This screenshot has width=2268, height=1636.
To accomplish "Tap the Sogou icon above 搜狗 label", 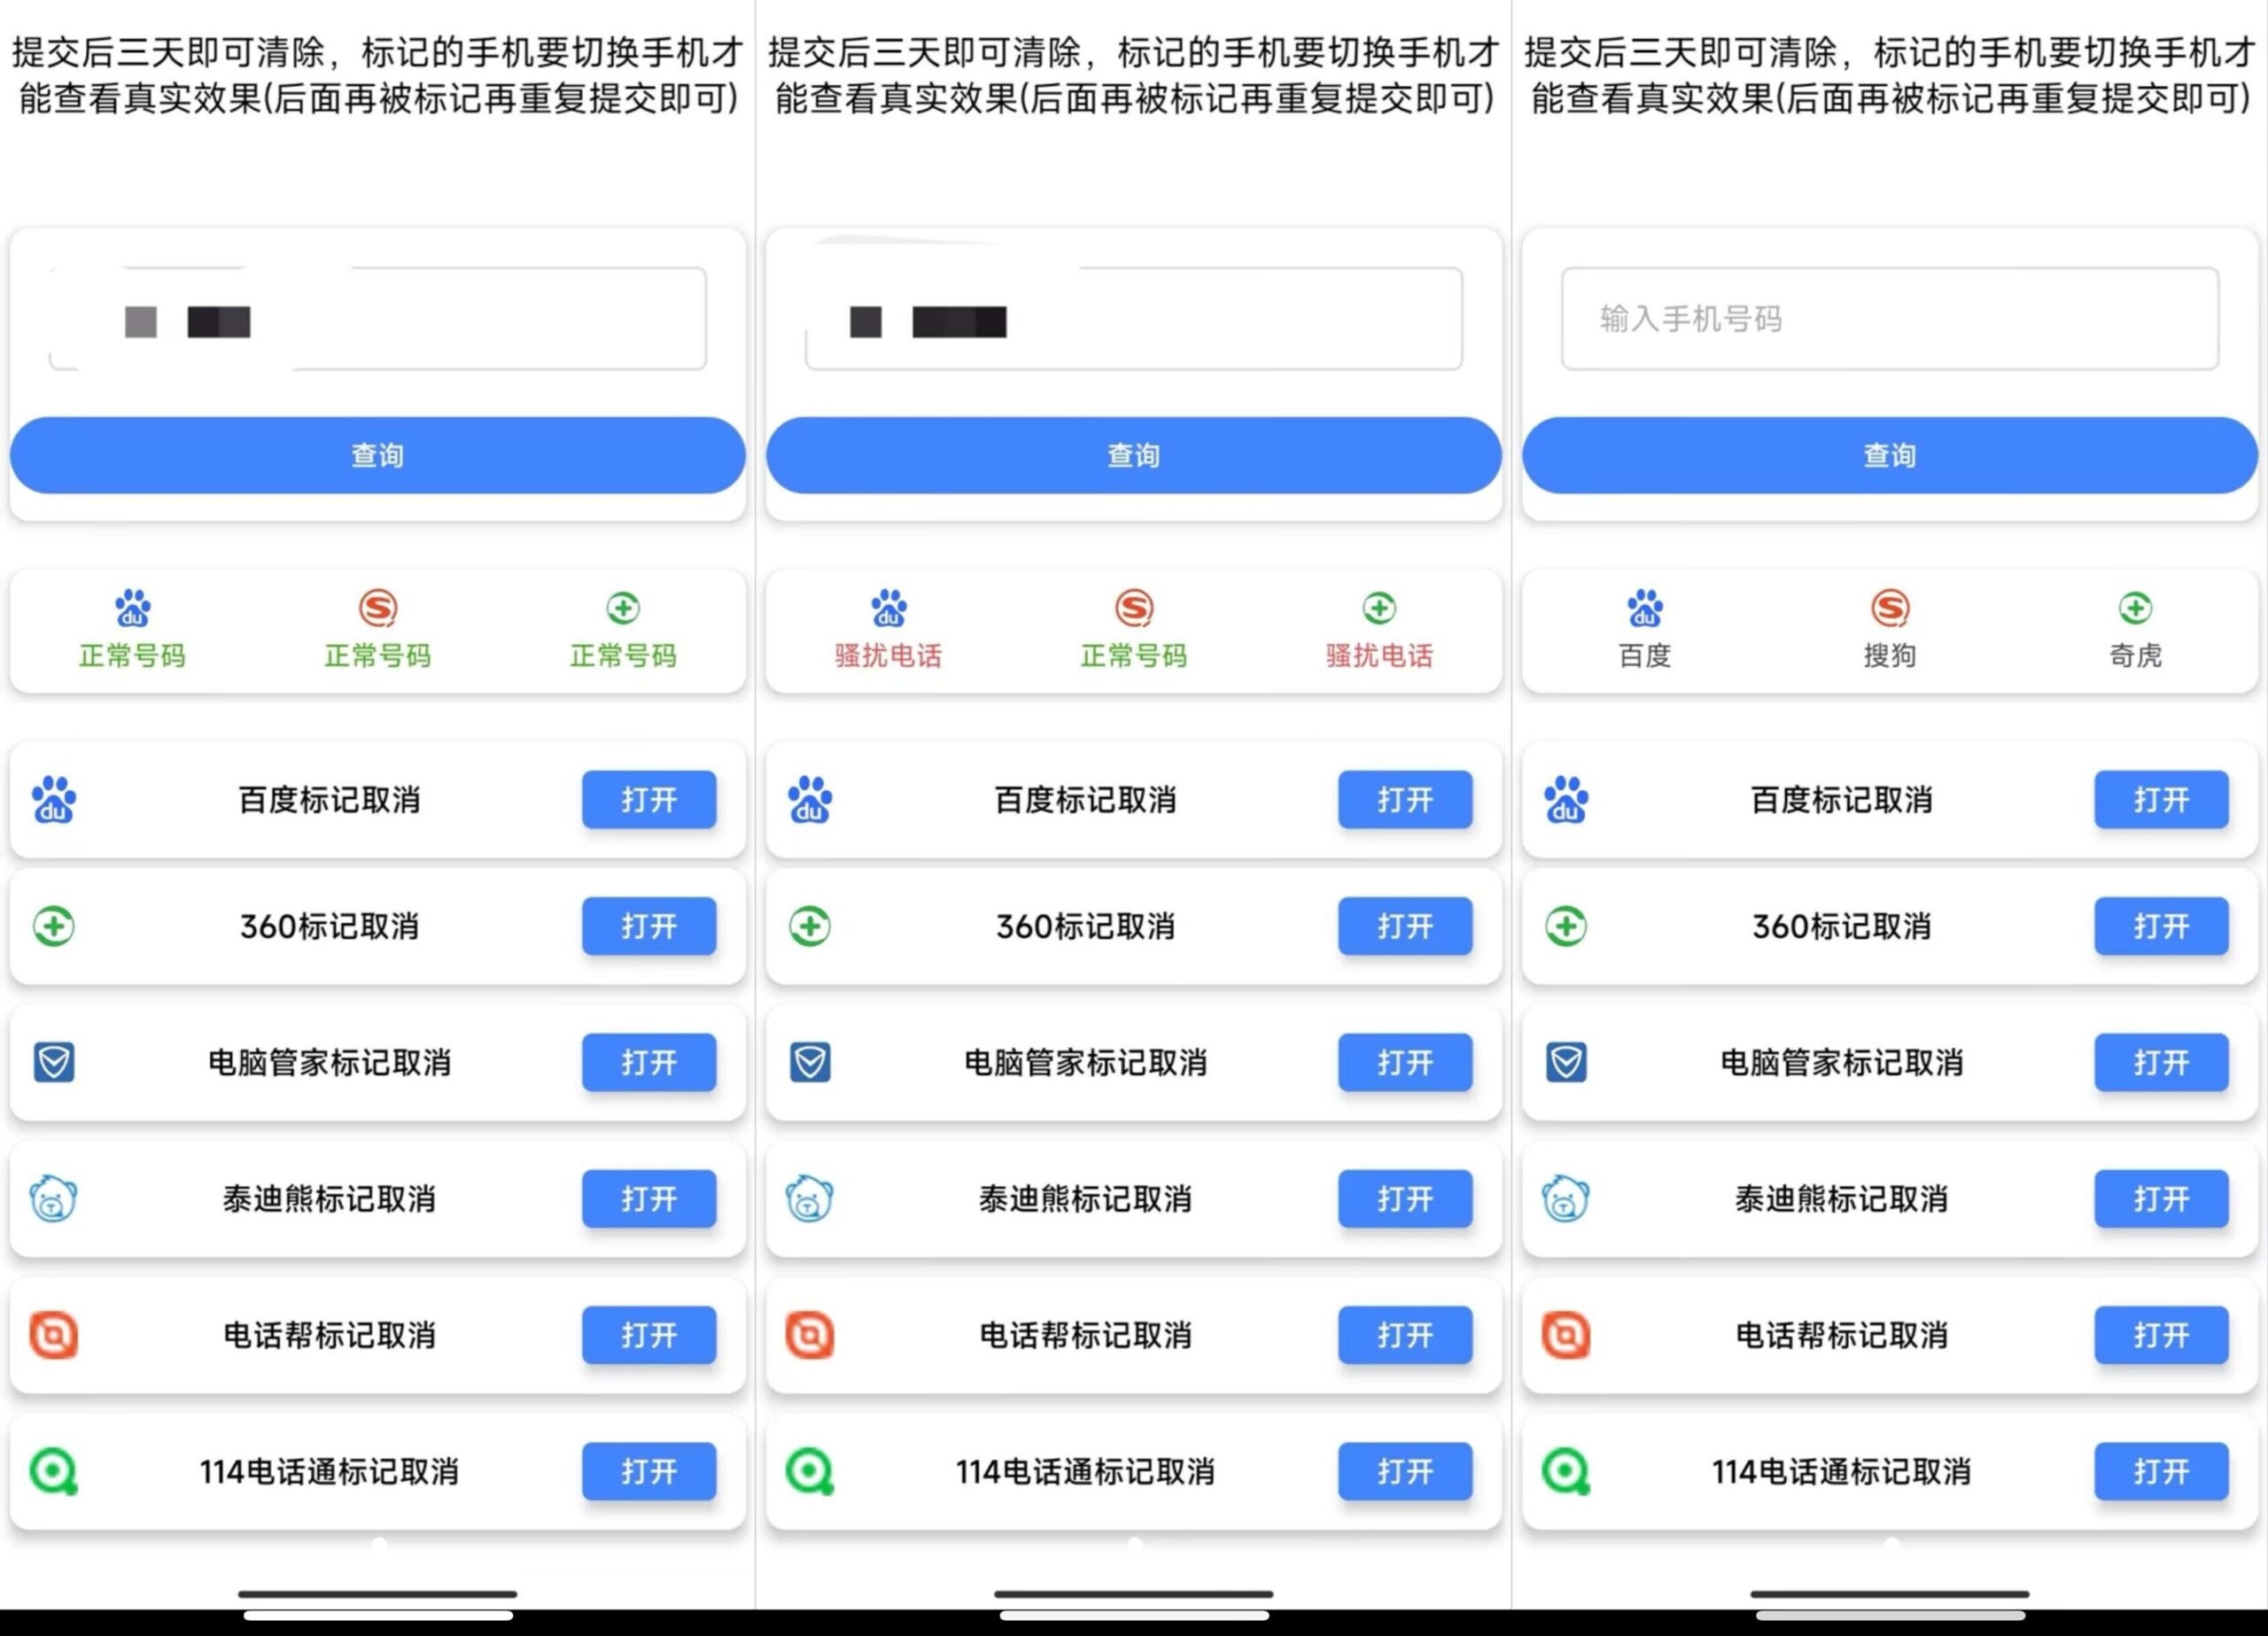I will point(1890,607).
